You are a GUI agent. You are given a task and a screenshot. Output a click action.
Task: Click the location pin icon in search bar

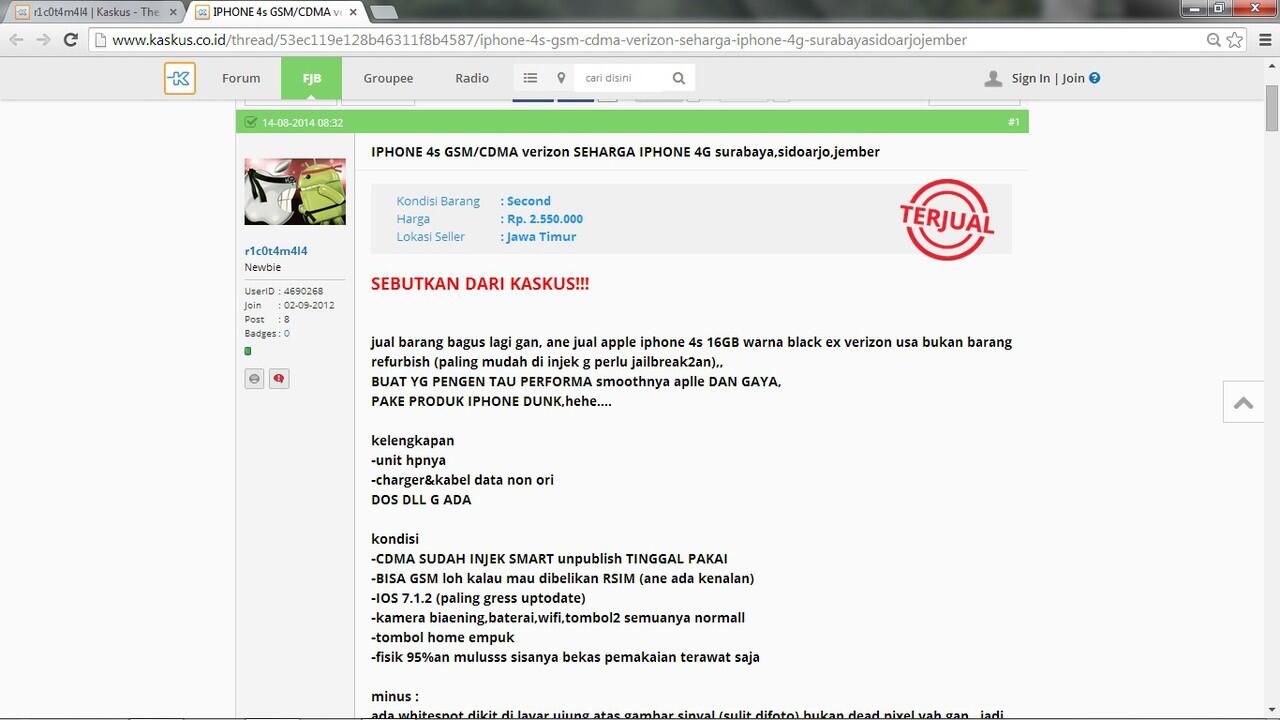click(x=561, y=78)
